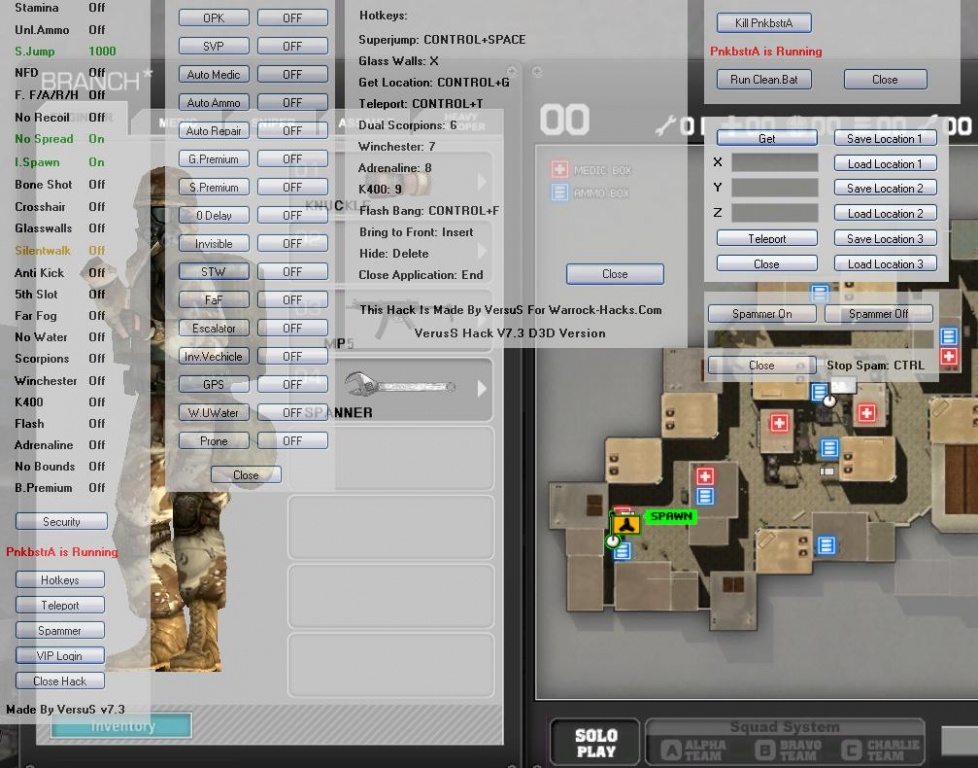Click the yellow spawn point icon on map
This screenshot has height=768, width=978.
[x=626, y=525]
